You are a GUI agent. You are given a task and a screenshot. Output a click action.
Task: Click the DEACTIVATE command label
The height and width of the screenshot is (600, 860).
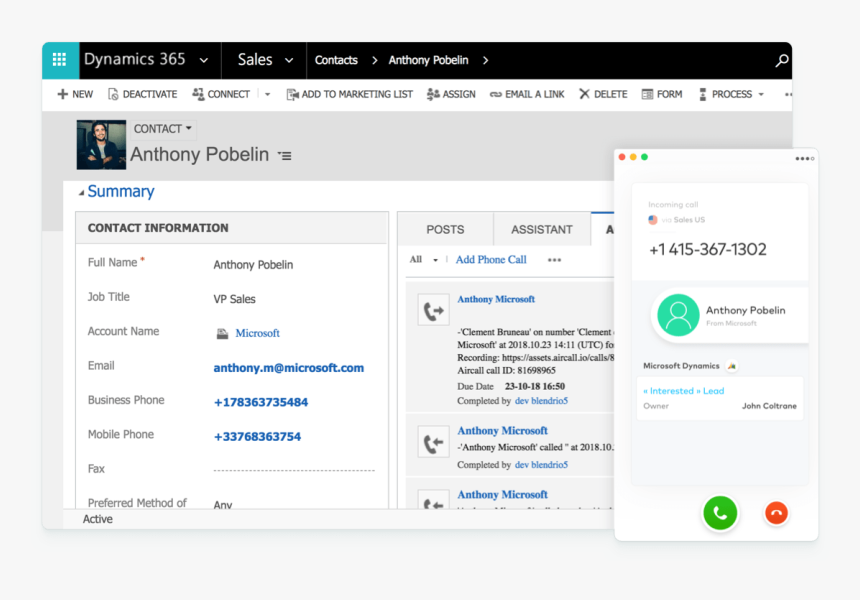pos(150,94)
